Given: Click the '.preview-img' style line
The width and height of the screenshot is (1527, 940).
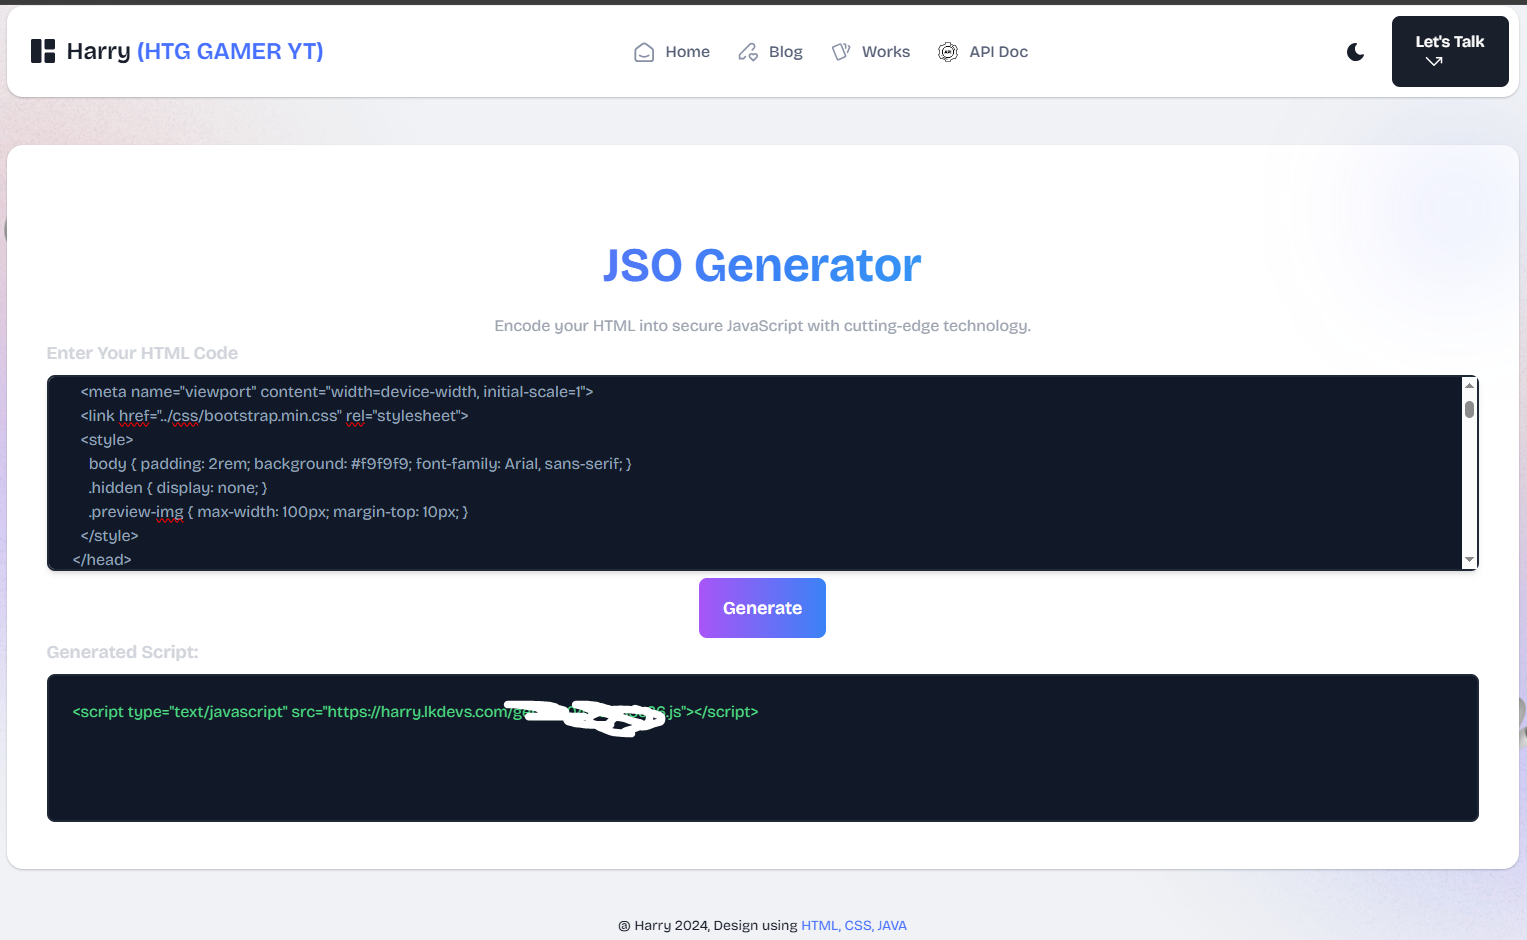Looking at the screenshot, I should 278,512.
